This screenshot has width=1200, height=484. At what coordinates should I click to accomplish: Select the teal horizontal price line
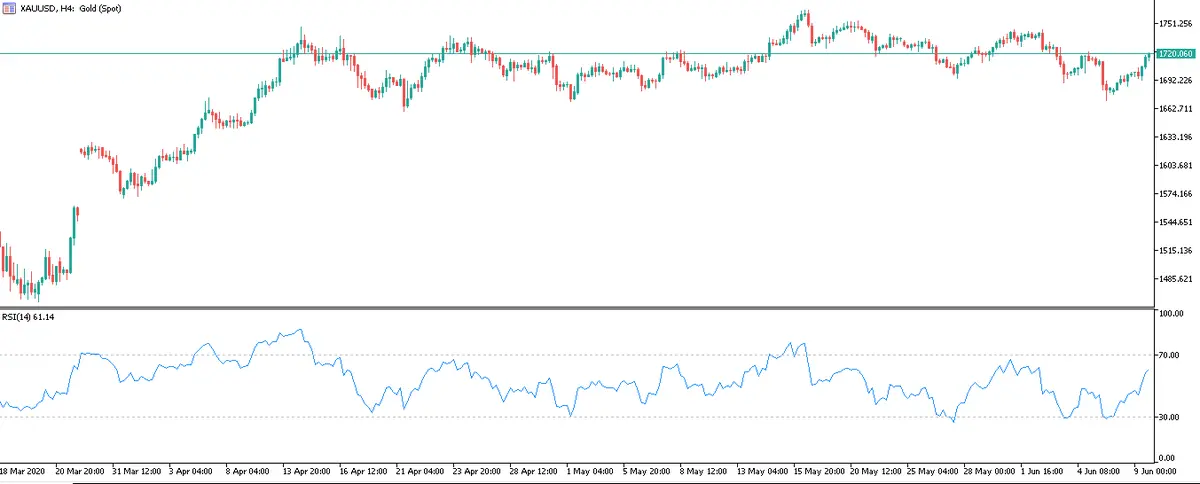click(600, 53)
